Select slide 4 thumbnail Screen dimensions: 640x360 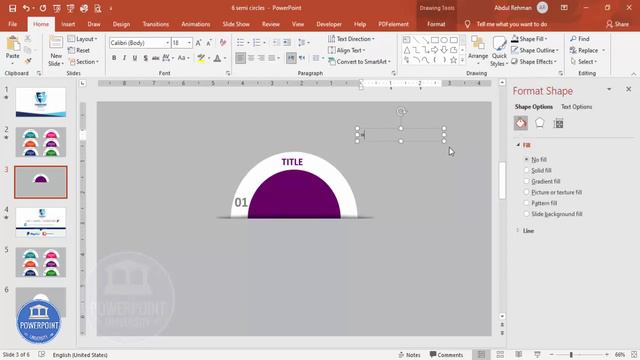(41, 222)
